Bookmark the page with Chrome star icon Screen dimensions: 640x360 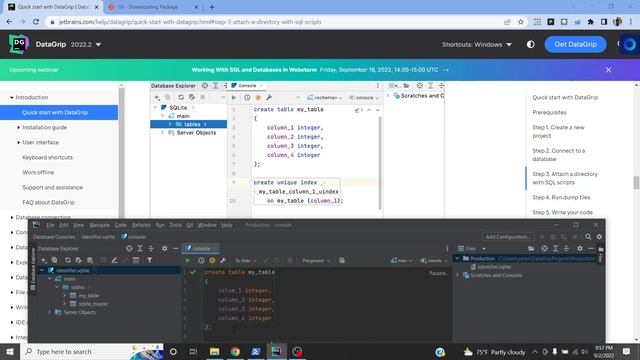coord(521,22)
